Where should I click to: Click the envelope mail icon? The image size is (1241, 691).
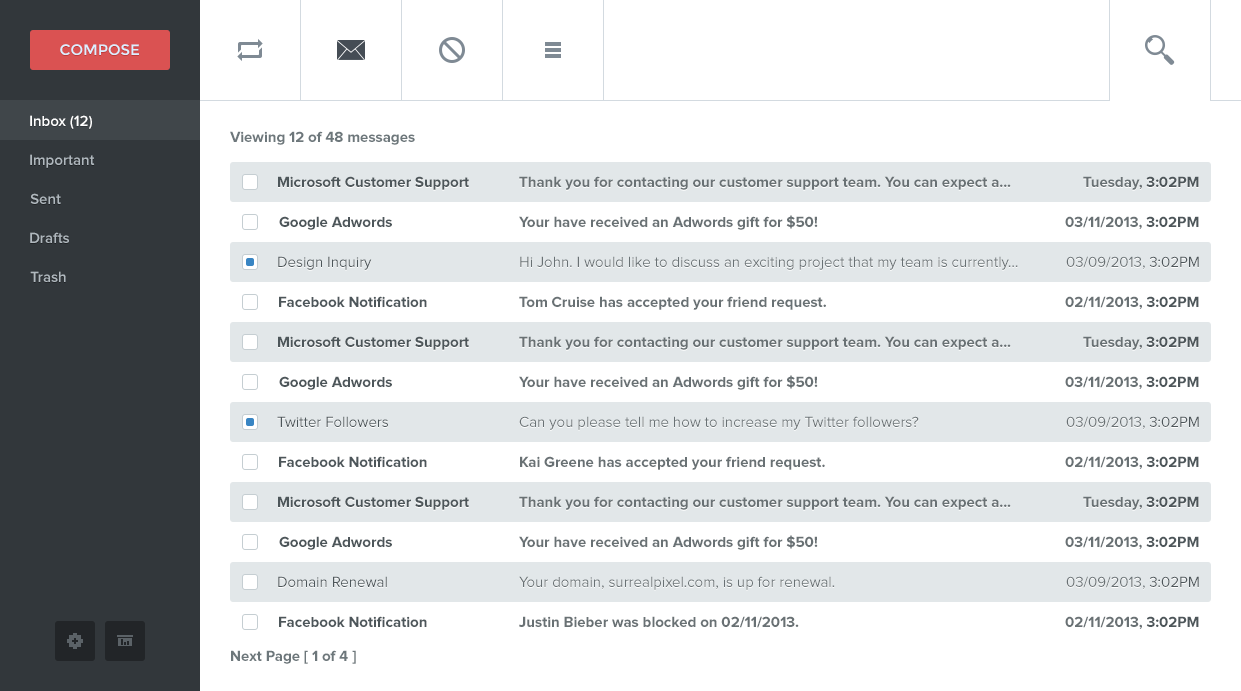(351, 50)
